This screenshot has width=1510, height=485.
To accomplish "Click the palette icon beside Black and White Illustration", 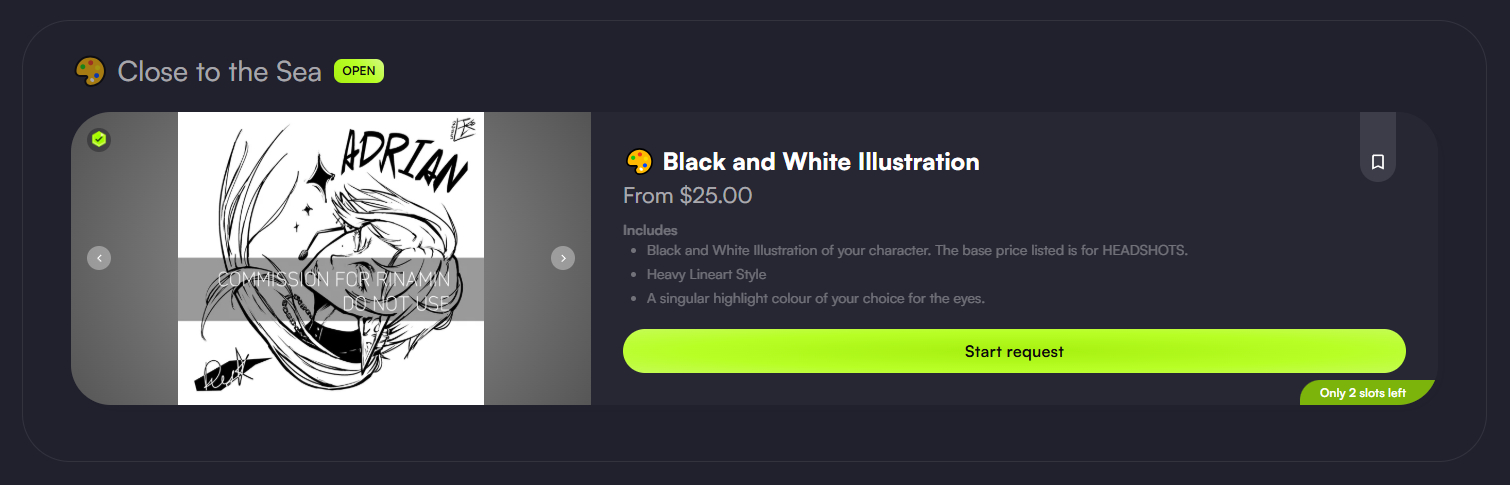I will coord(638,161).
